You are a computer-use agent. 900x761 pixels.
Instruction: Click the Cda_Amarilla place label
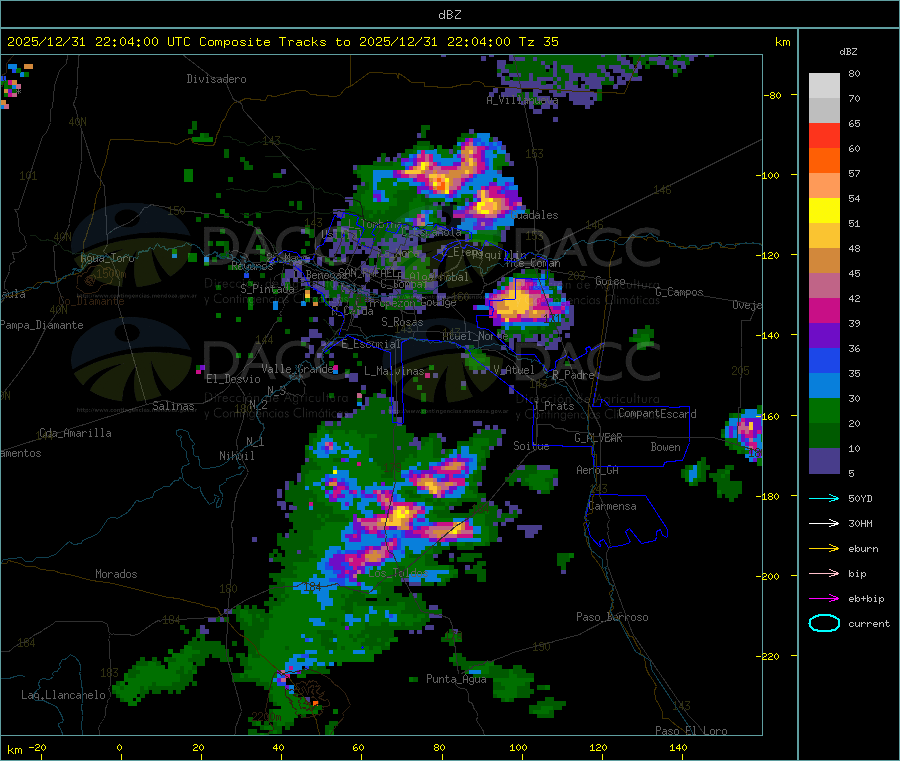pos(75,433)
